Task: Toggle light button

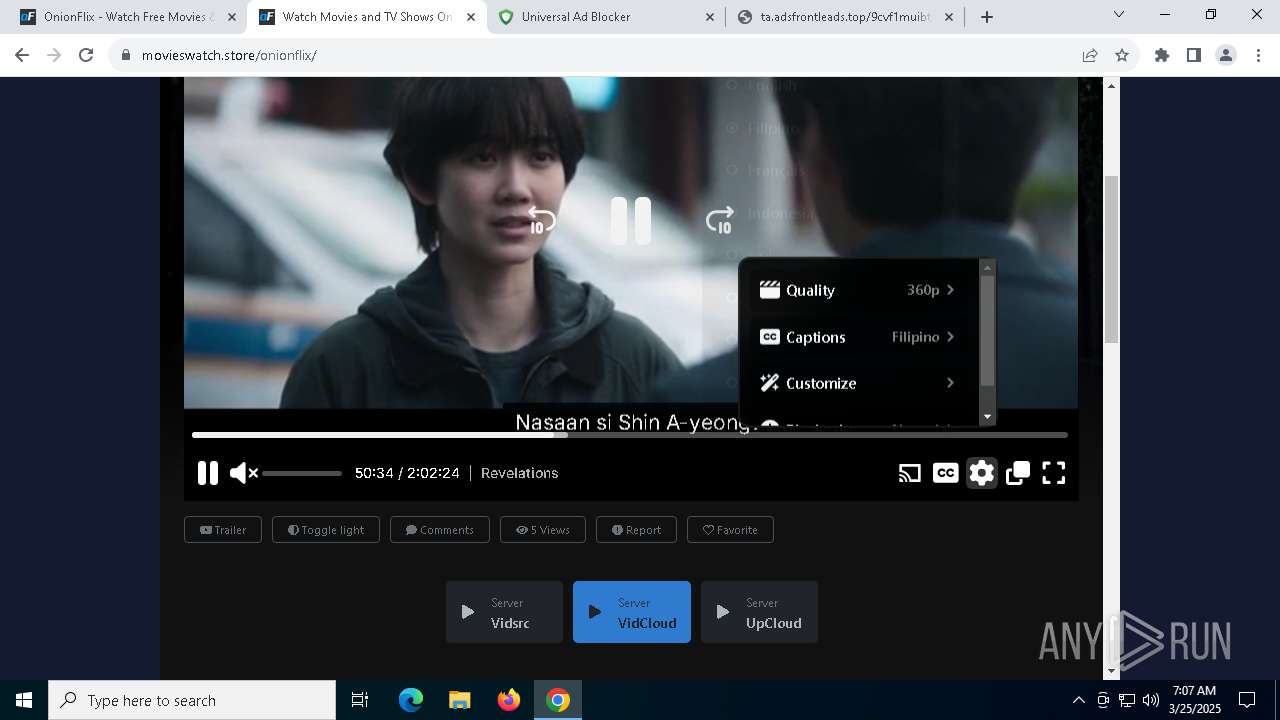Action: tap(326, 530)
